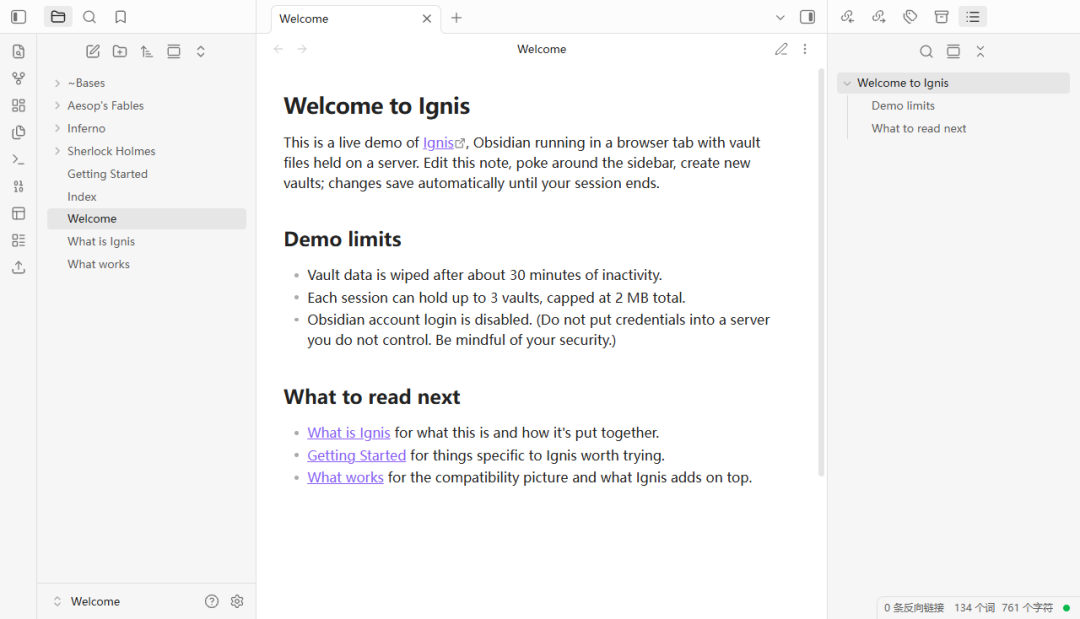Open the file explorer folder tab icon

(58, 17)
